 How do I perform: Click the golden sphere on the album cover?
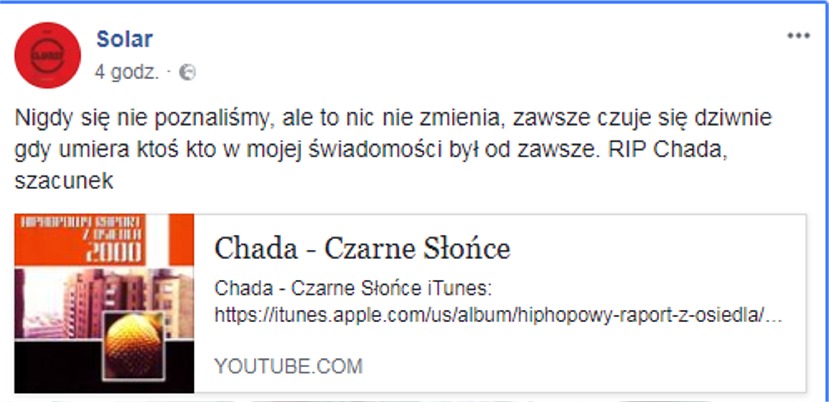point(134,345)
